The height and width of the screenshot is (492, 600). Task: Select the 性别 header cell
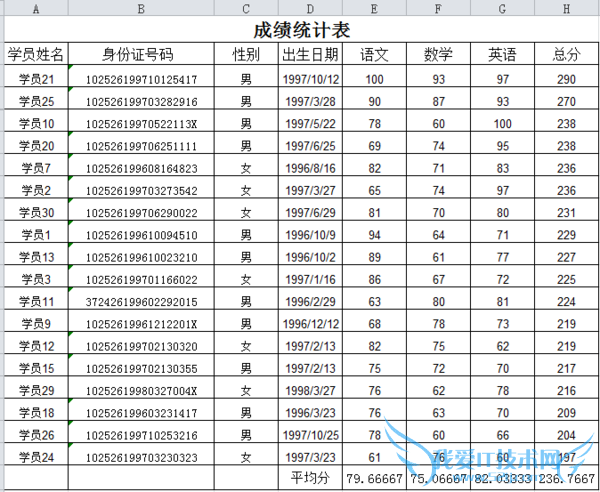pos(246,54)
